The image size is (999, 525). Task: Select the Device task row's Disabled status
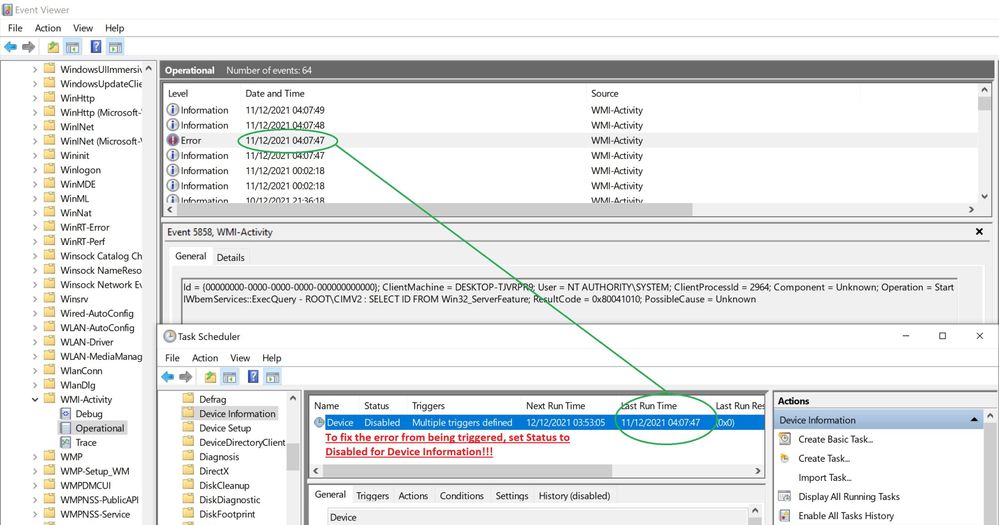382,422
